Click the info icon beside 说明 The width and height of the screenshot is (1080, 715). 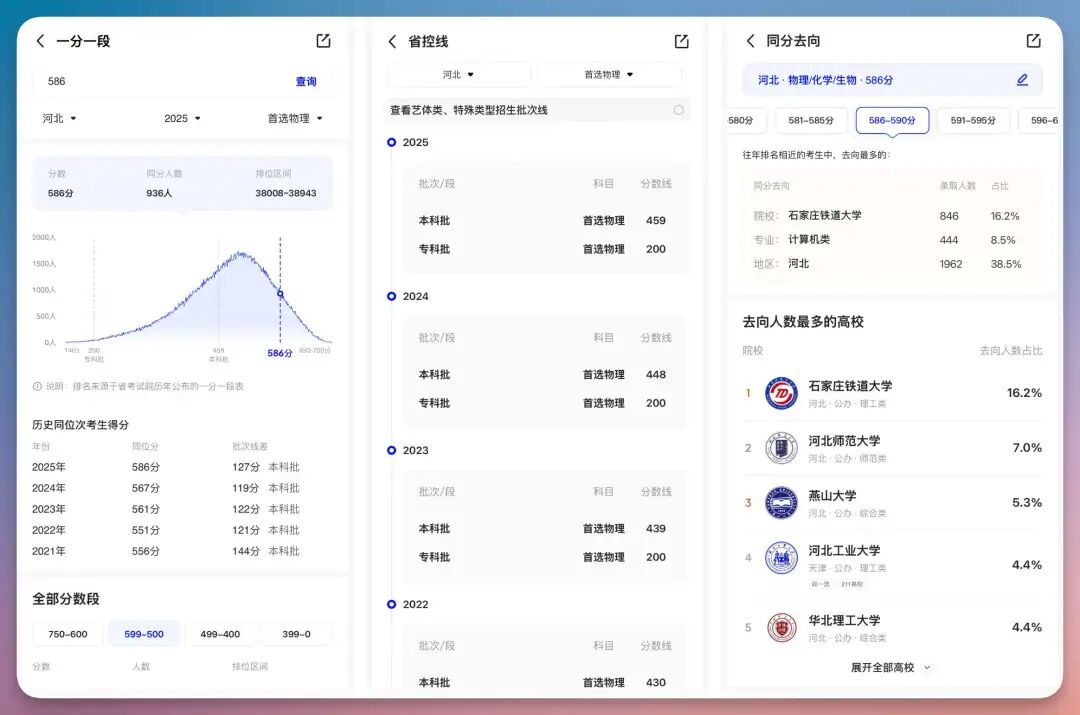(37, 386)
